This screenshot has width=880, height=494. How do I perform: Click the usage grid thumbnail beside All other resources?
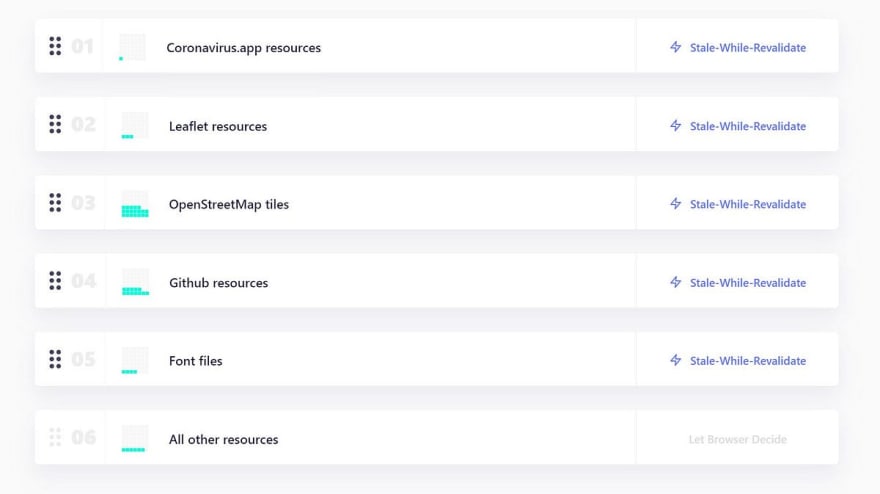click(x=135, y=439)
